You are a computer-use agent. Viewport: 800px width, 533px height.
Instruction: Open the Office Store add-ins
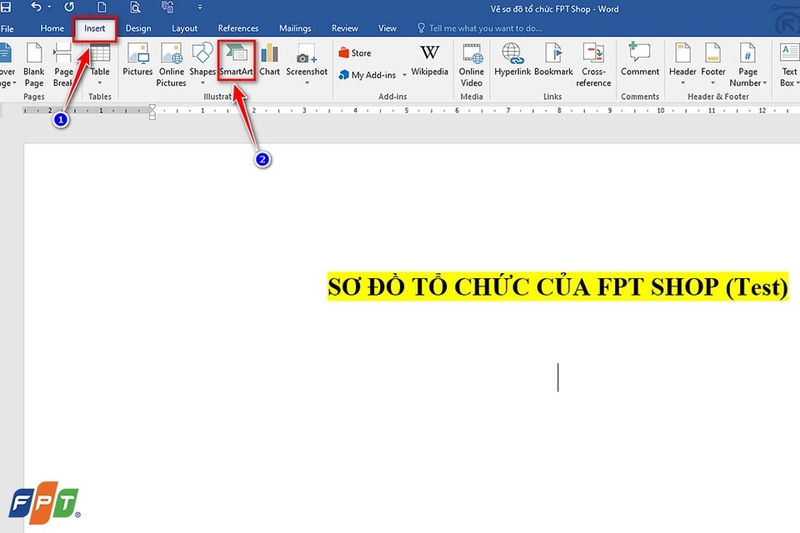(355, 53)
